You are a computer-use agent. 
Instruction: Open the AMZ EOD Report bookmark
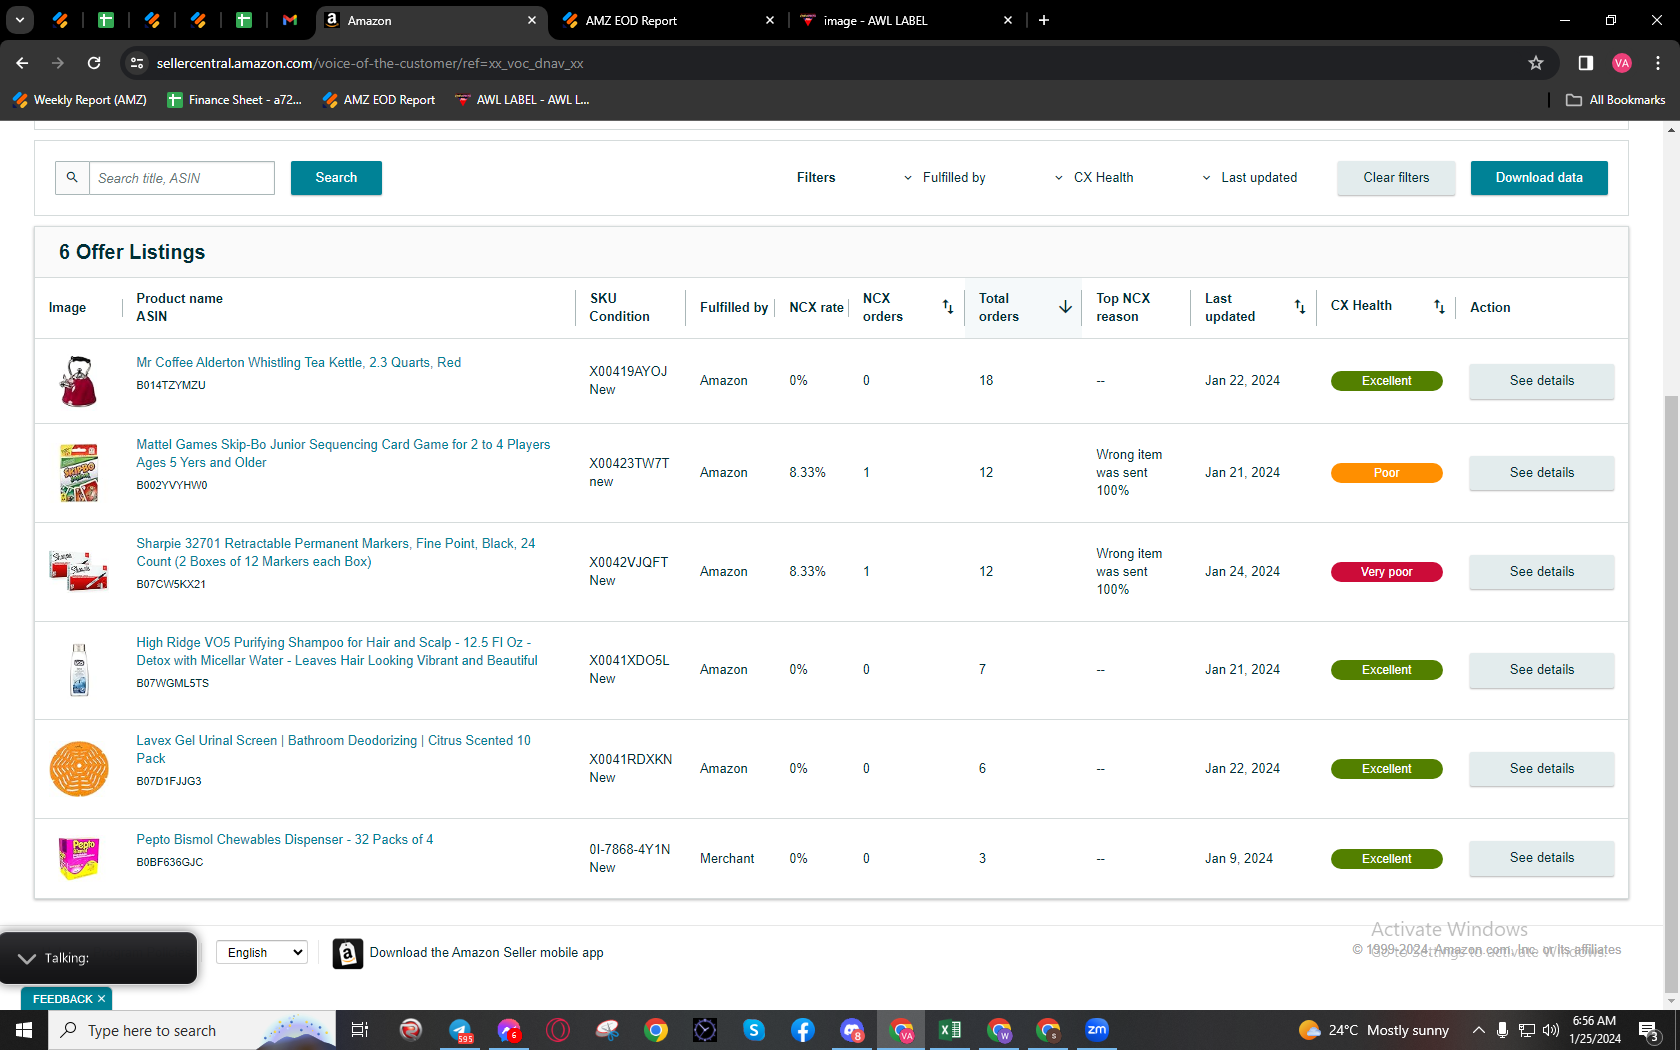point(379,100)
